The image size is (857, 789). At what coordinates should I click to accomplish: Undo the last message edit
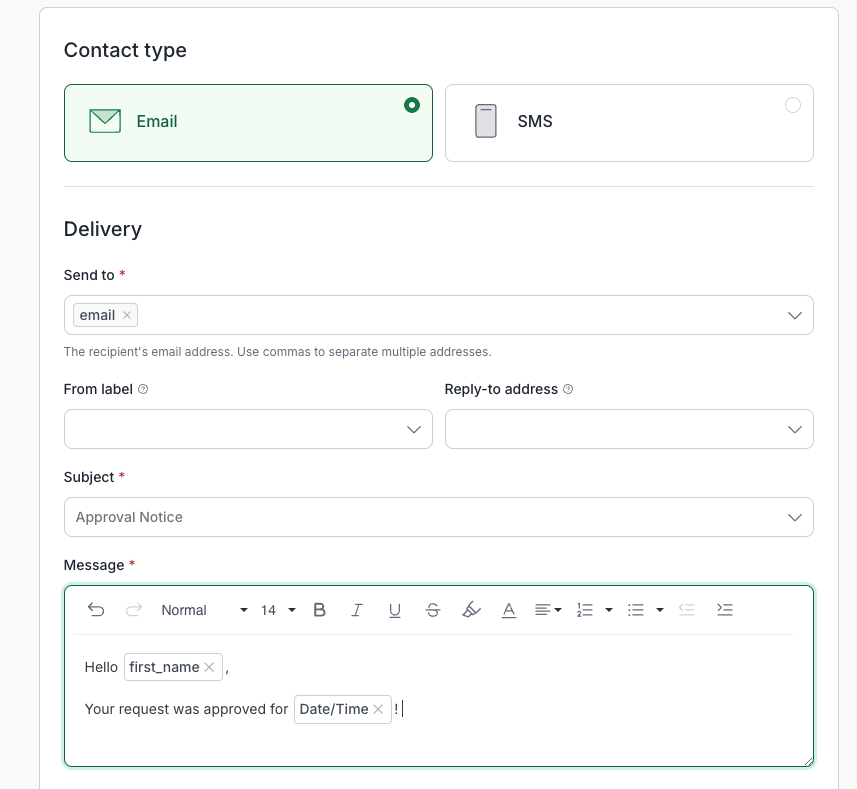pos(96,610)
